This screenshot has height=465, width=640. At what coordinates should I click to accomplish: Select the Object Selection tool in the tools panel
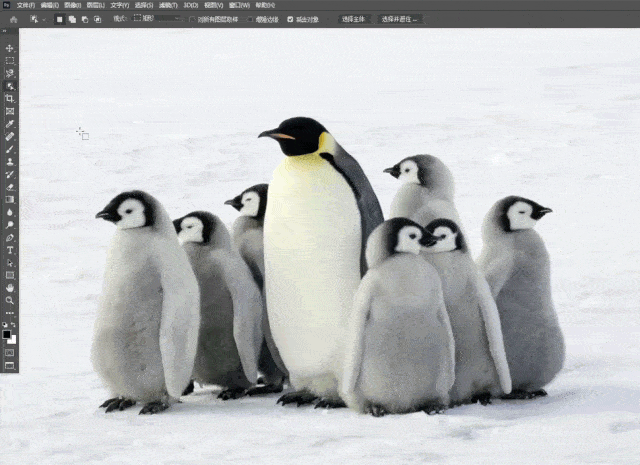(9, 86)
